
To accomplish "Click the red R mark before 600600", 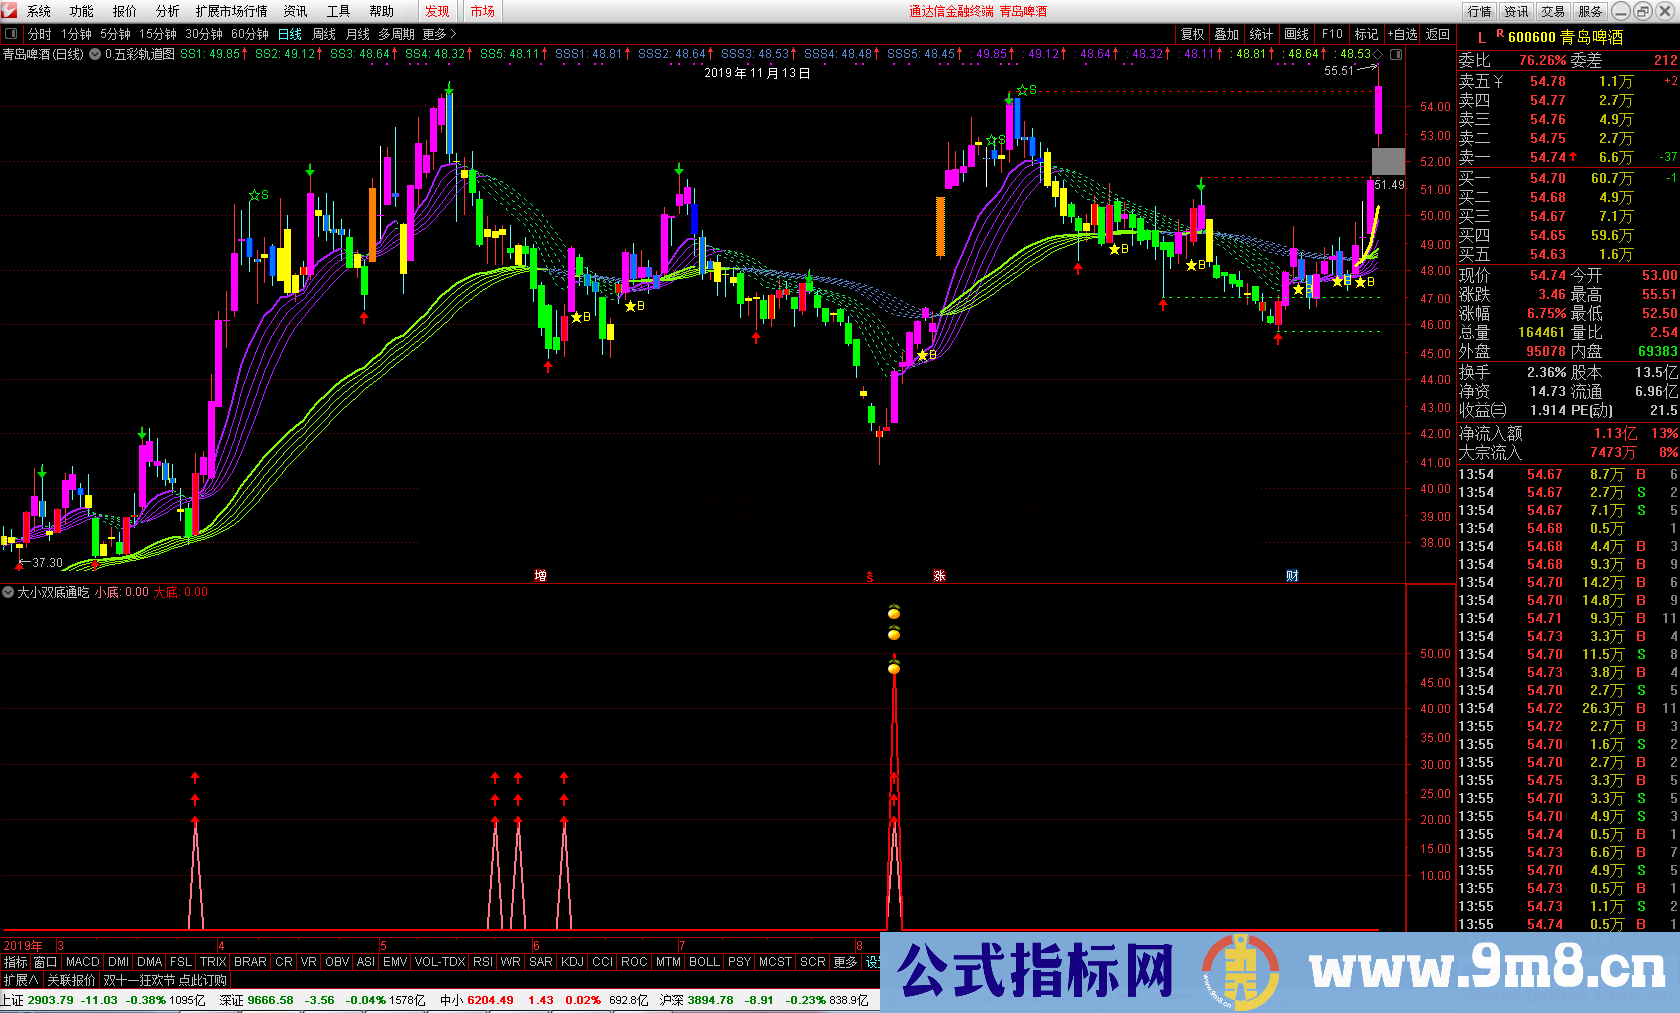I will pos(1500,34).
